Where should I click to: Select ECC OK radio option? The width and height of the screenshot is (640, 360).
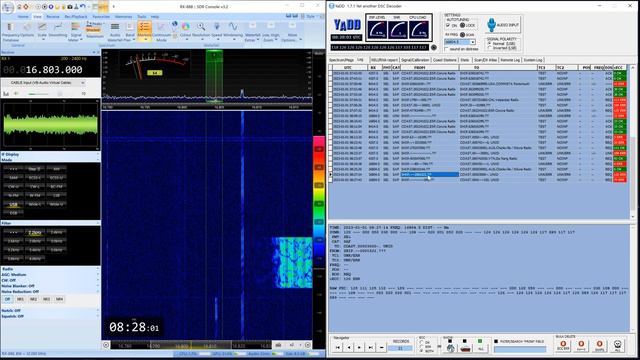tap(421, 342)
